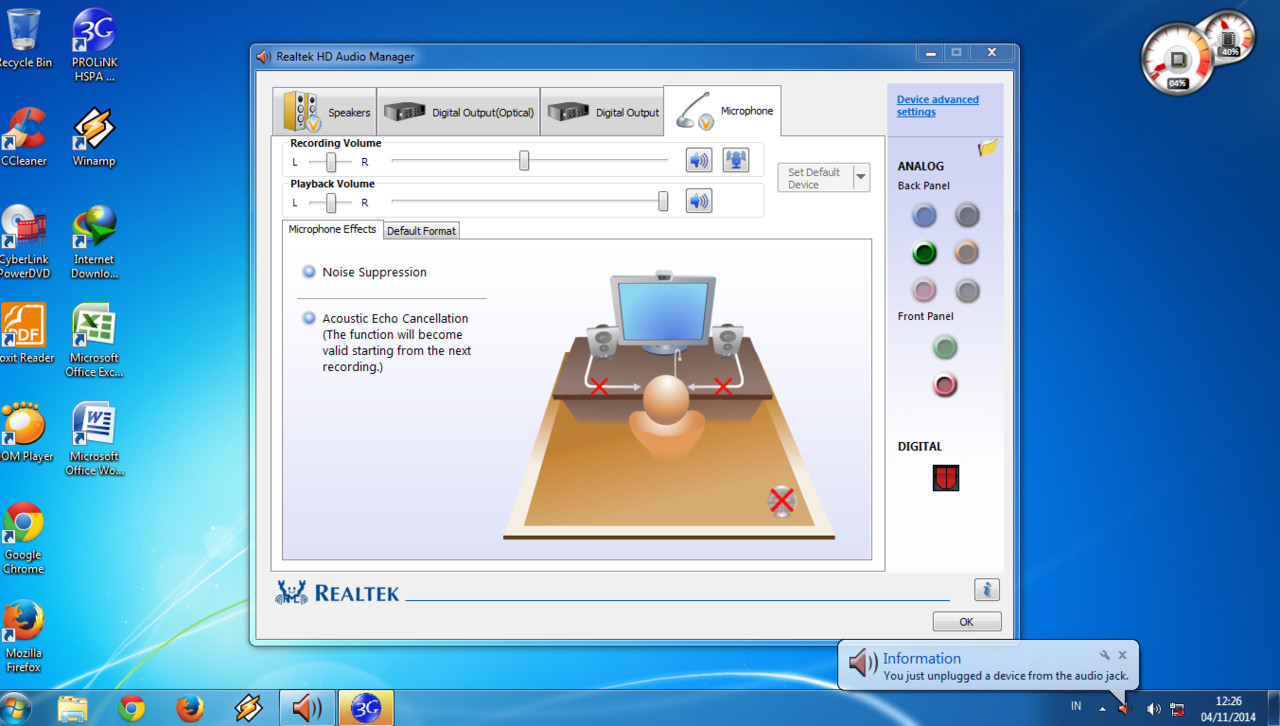Viewport: 1280px width, 726px height.
Task: Expand Set Default Device dropdown arrow
Action: [860, 177]
